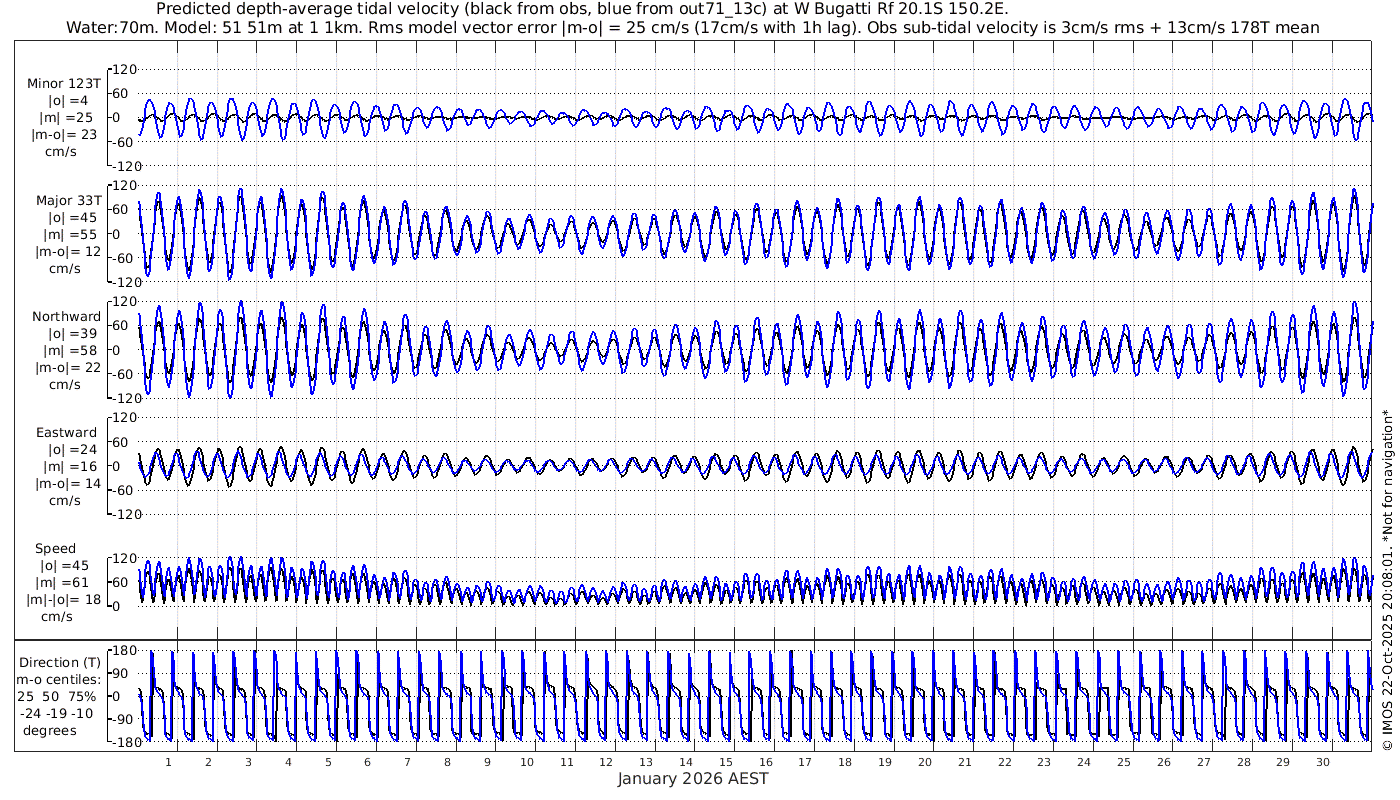The width and height of the screenshot is (1400, 800).
Task: Click day 20 on the date axis
Action: (925, 762)
